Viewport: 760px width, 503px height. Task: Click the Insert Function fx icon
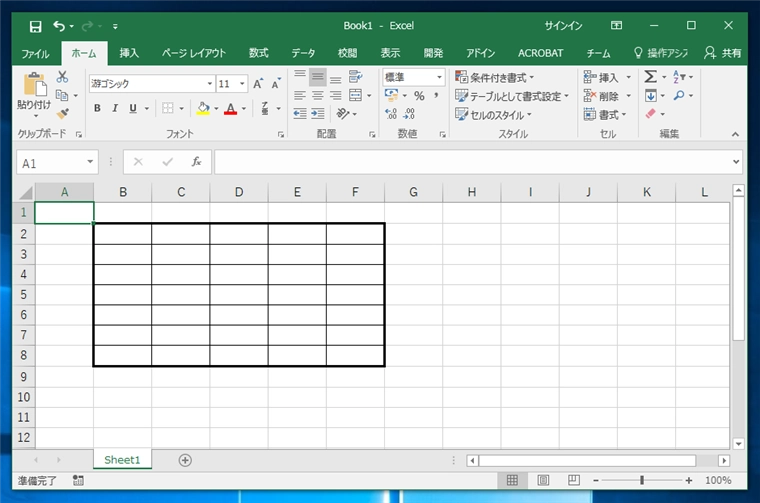(x=196, y=161)
